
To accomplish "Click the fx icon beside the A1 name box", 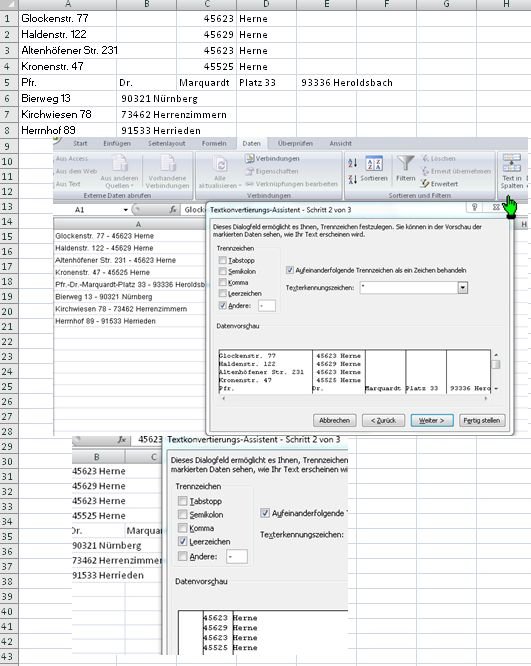I will pos(172,209).
